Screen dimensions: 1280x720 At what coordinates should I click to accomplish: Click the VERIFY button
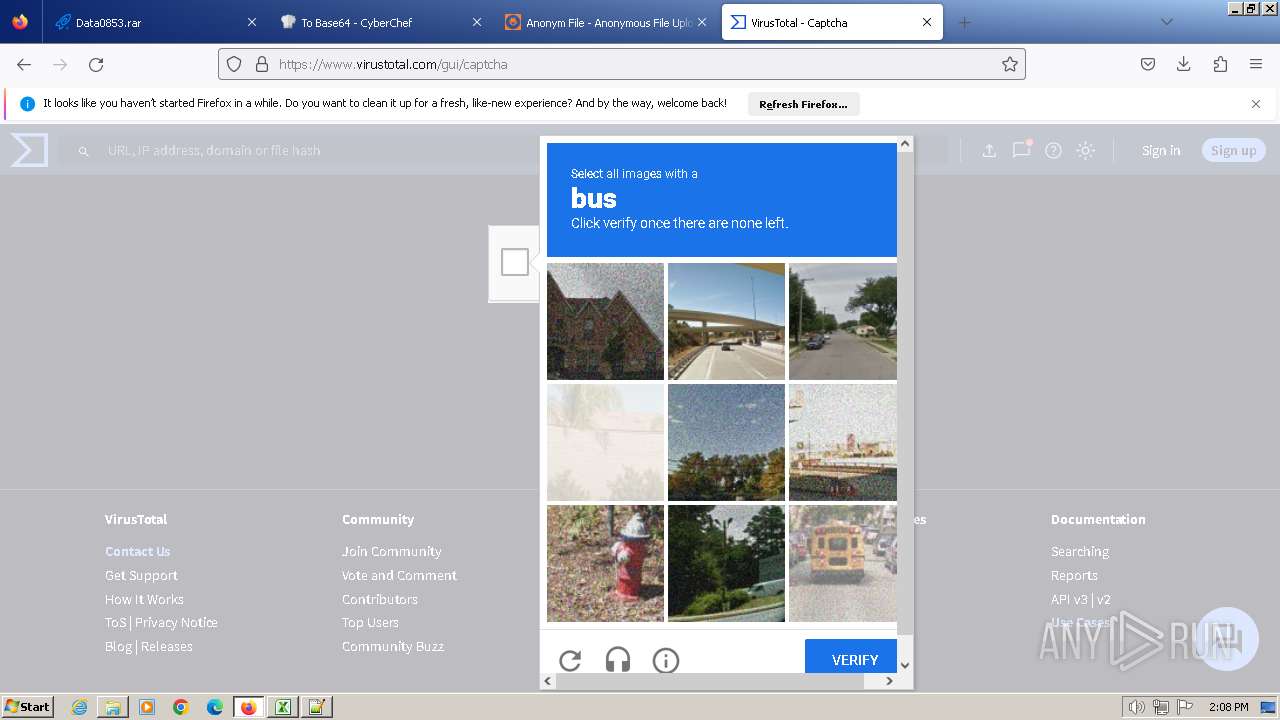(x=851, y=659)
